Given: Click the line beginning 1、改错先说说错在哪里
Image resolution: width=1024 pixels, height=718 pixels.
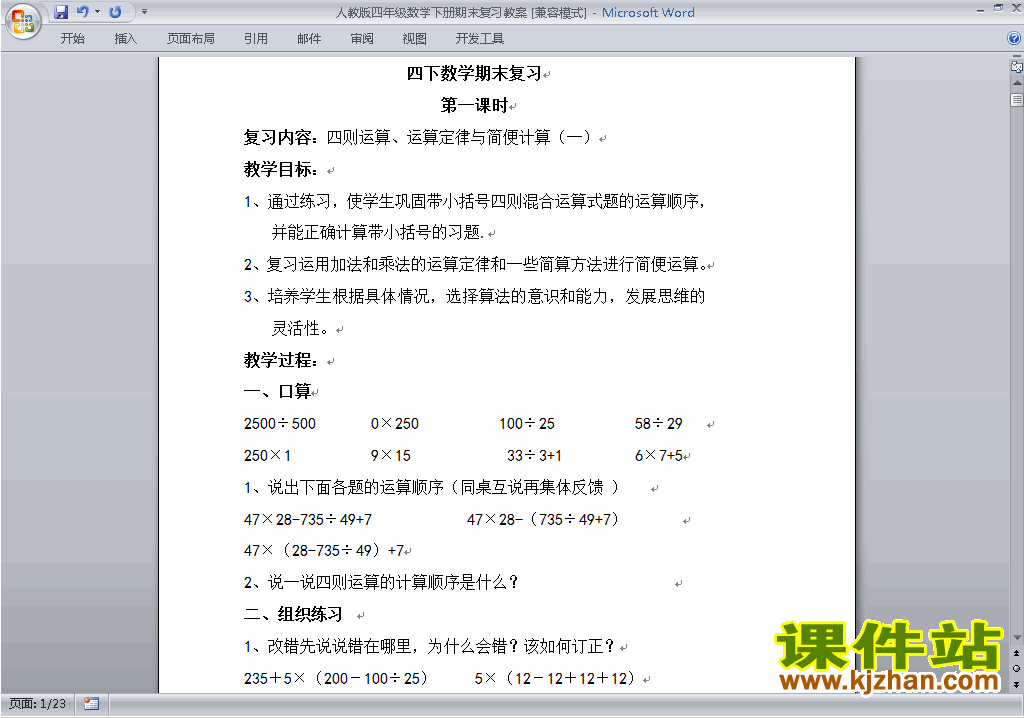Looking at the screenshot, I should tap(429, 646).
